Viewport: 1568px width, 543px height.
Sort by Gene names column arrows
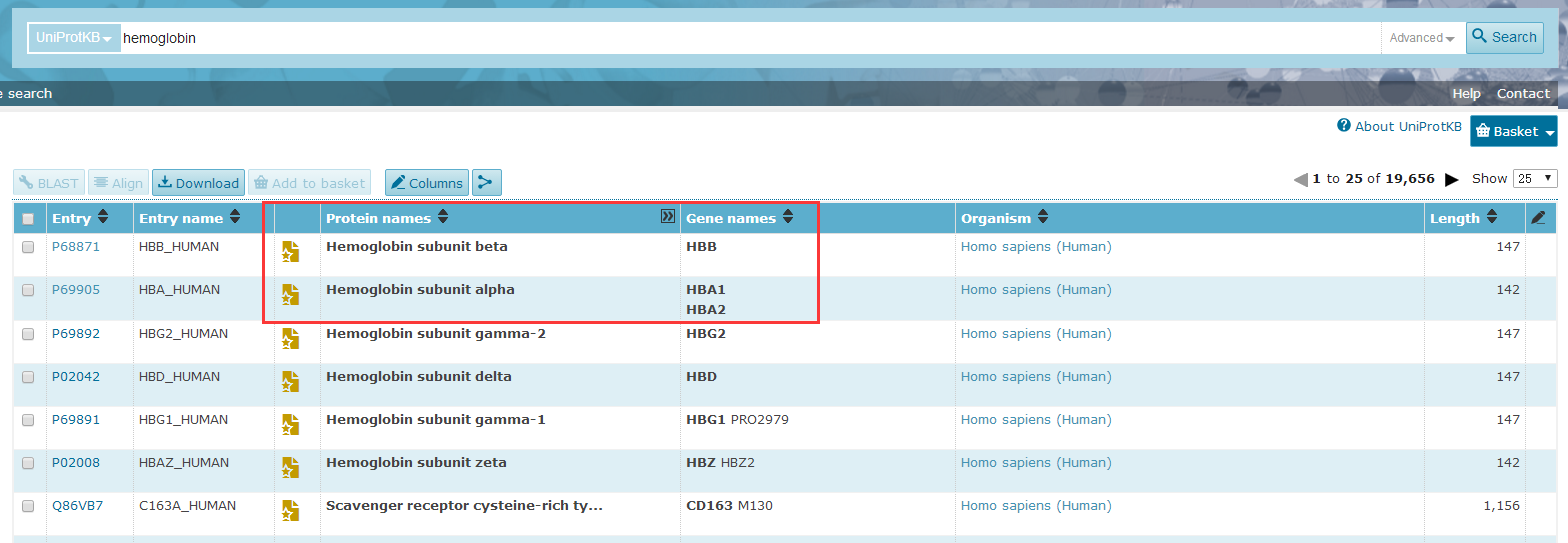coord(788,218)
